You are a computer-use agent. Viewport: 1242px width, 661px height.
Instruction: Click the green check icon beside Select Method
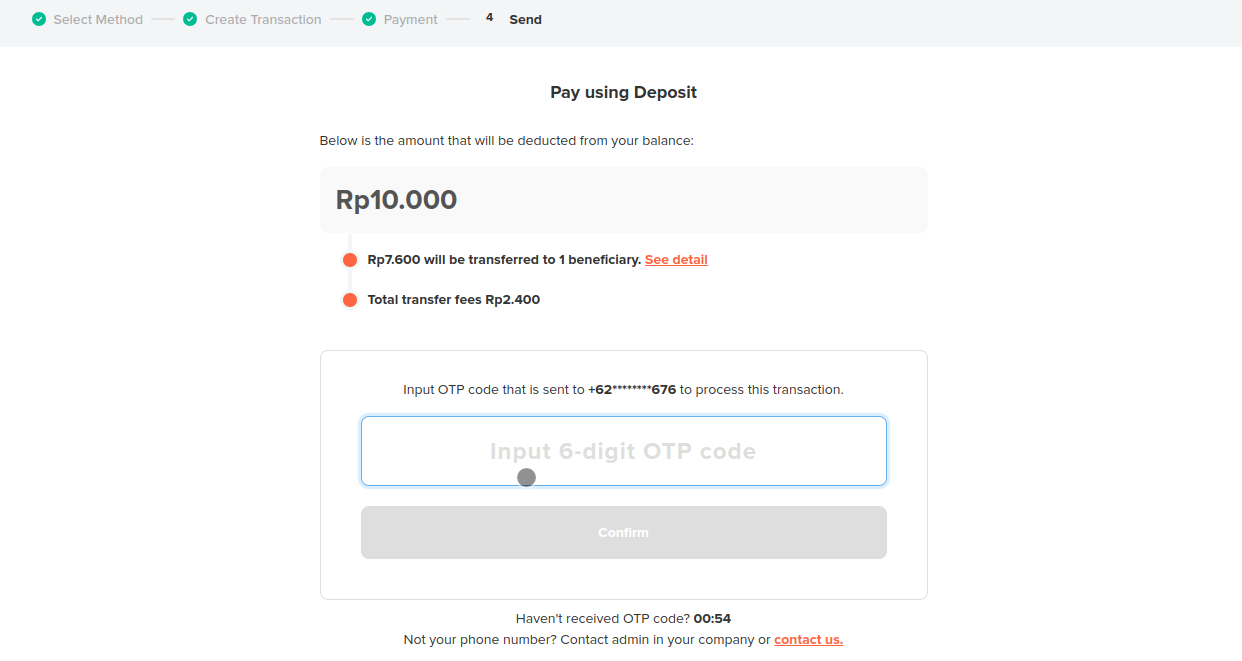coord(39,19)
